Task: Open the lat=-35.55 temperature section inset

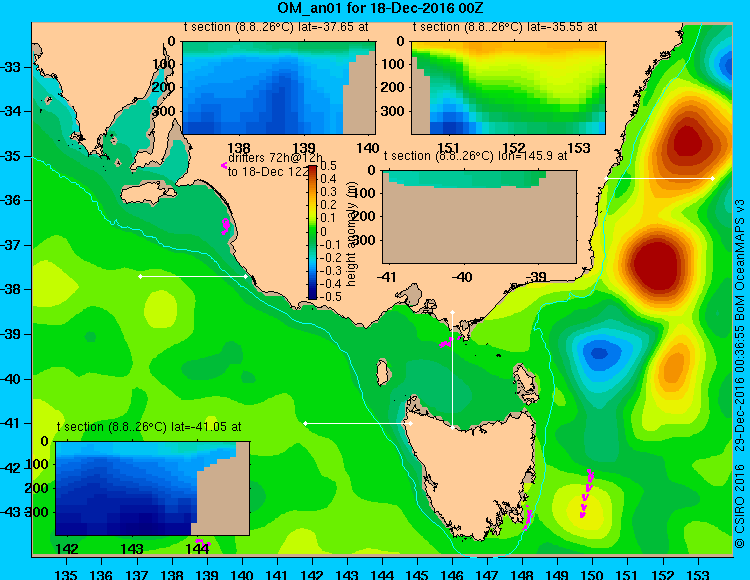Action: click(508, 88)
